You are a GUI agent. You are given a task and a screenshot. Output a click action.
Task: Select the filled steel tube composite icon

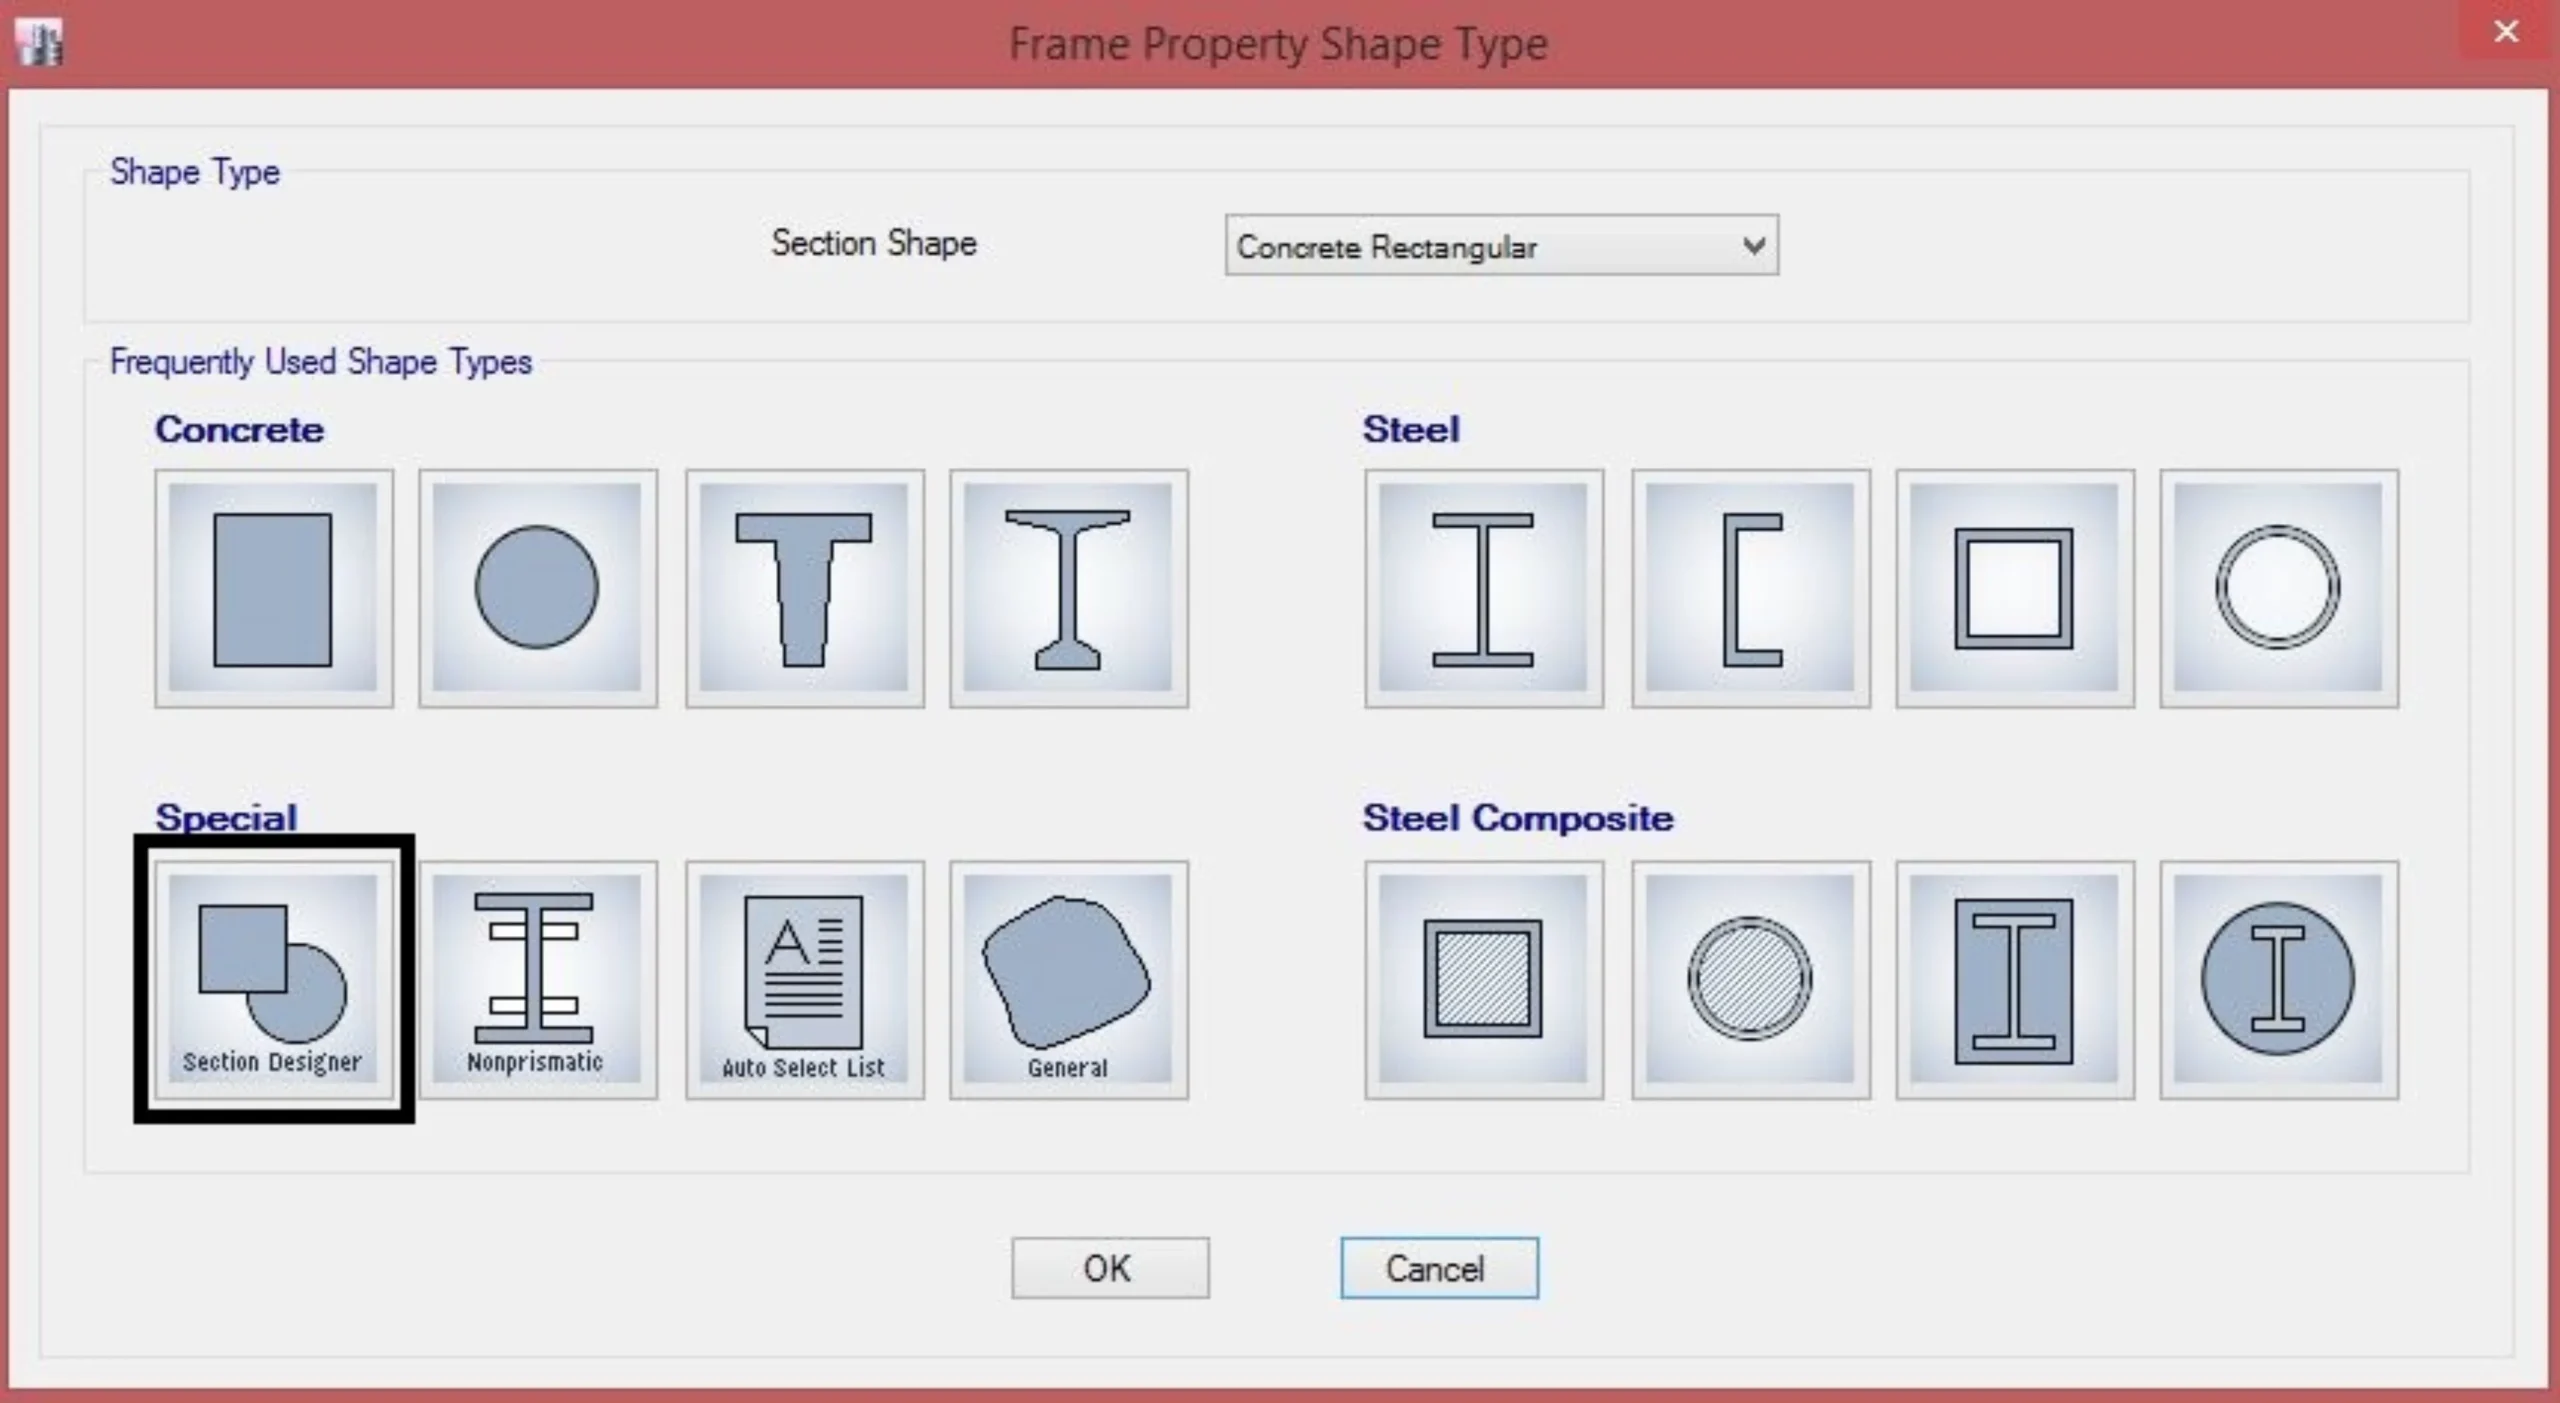coord(1483,979)
